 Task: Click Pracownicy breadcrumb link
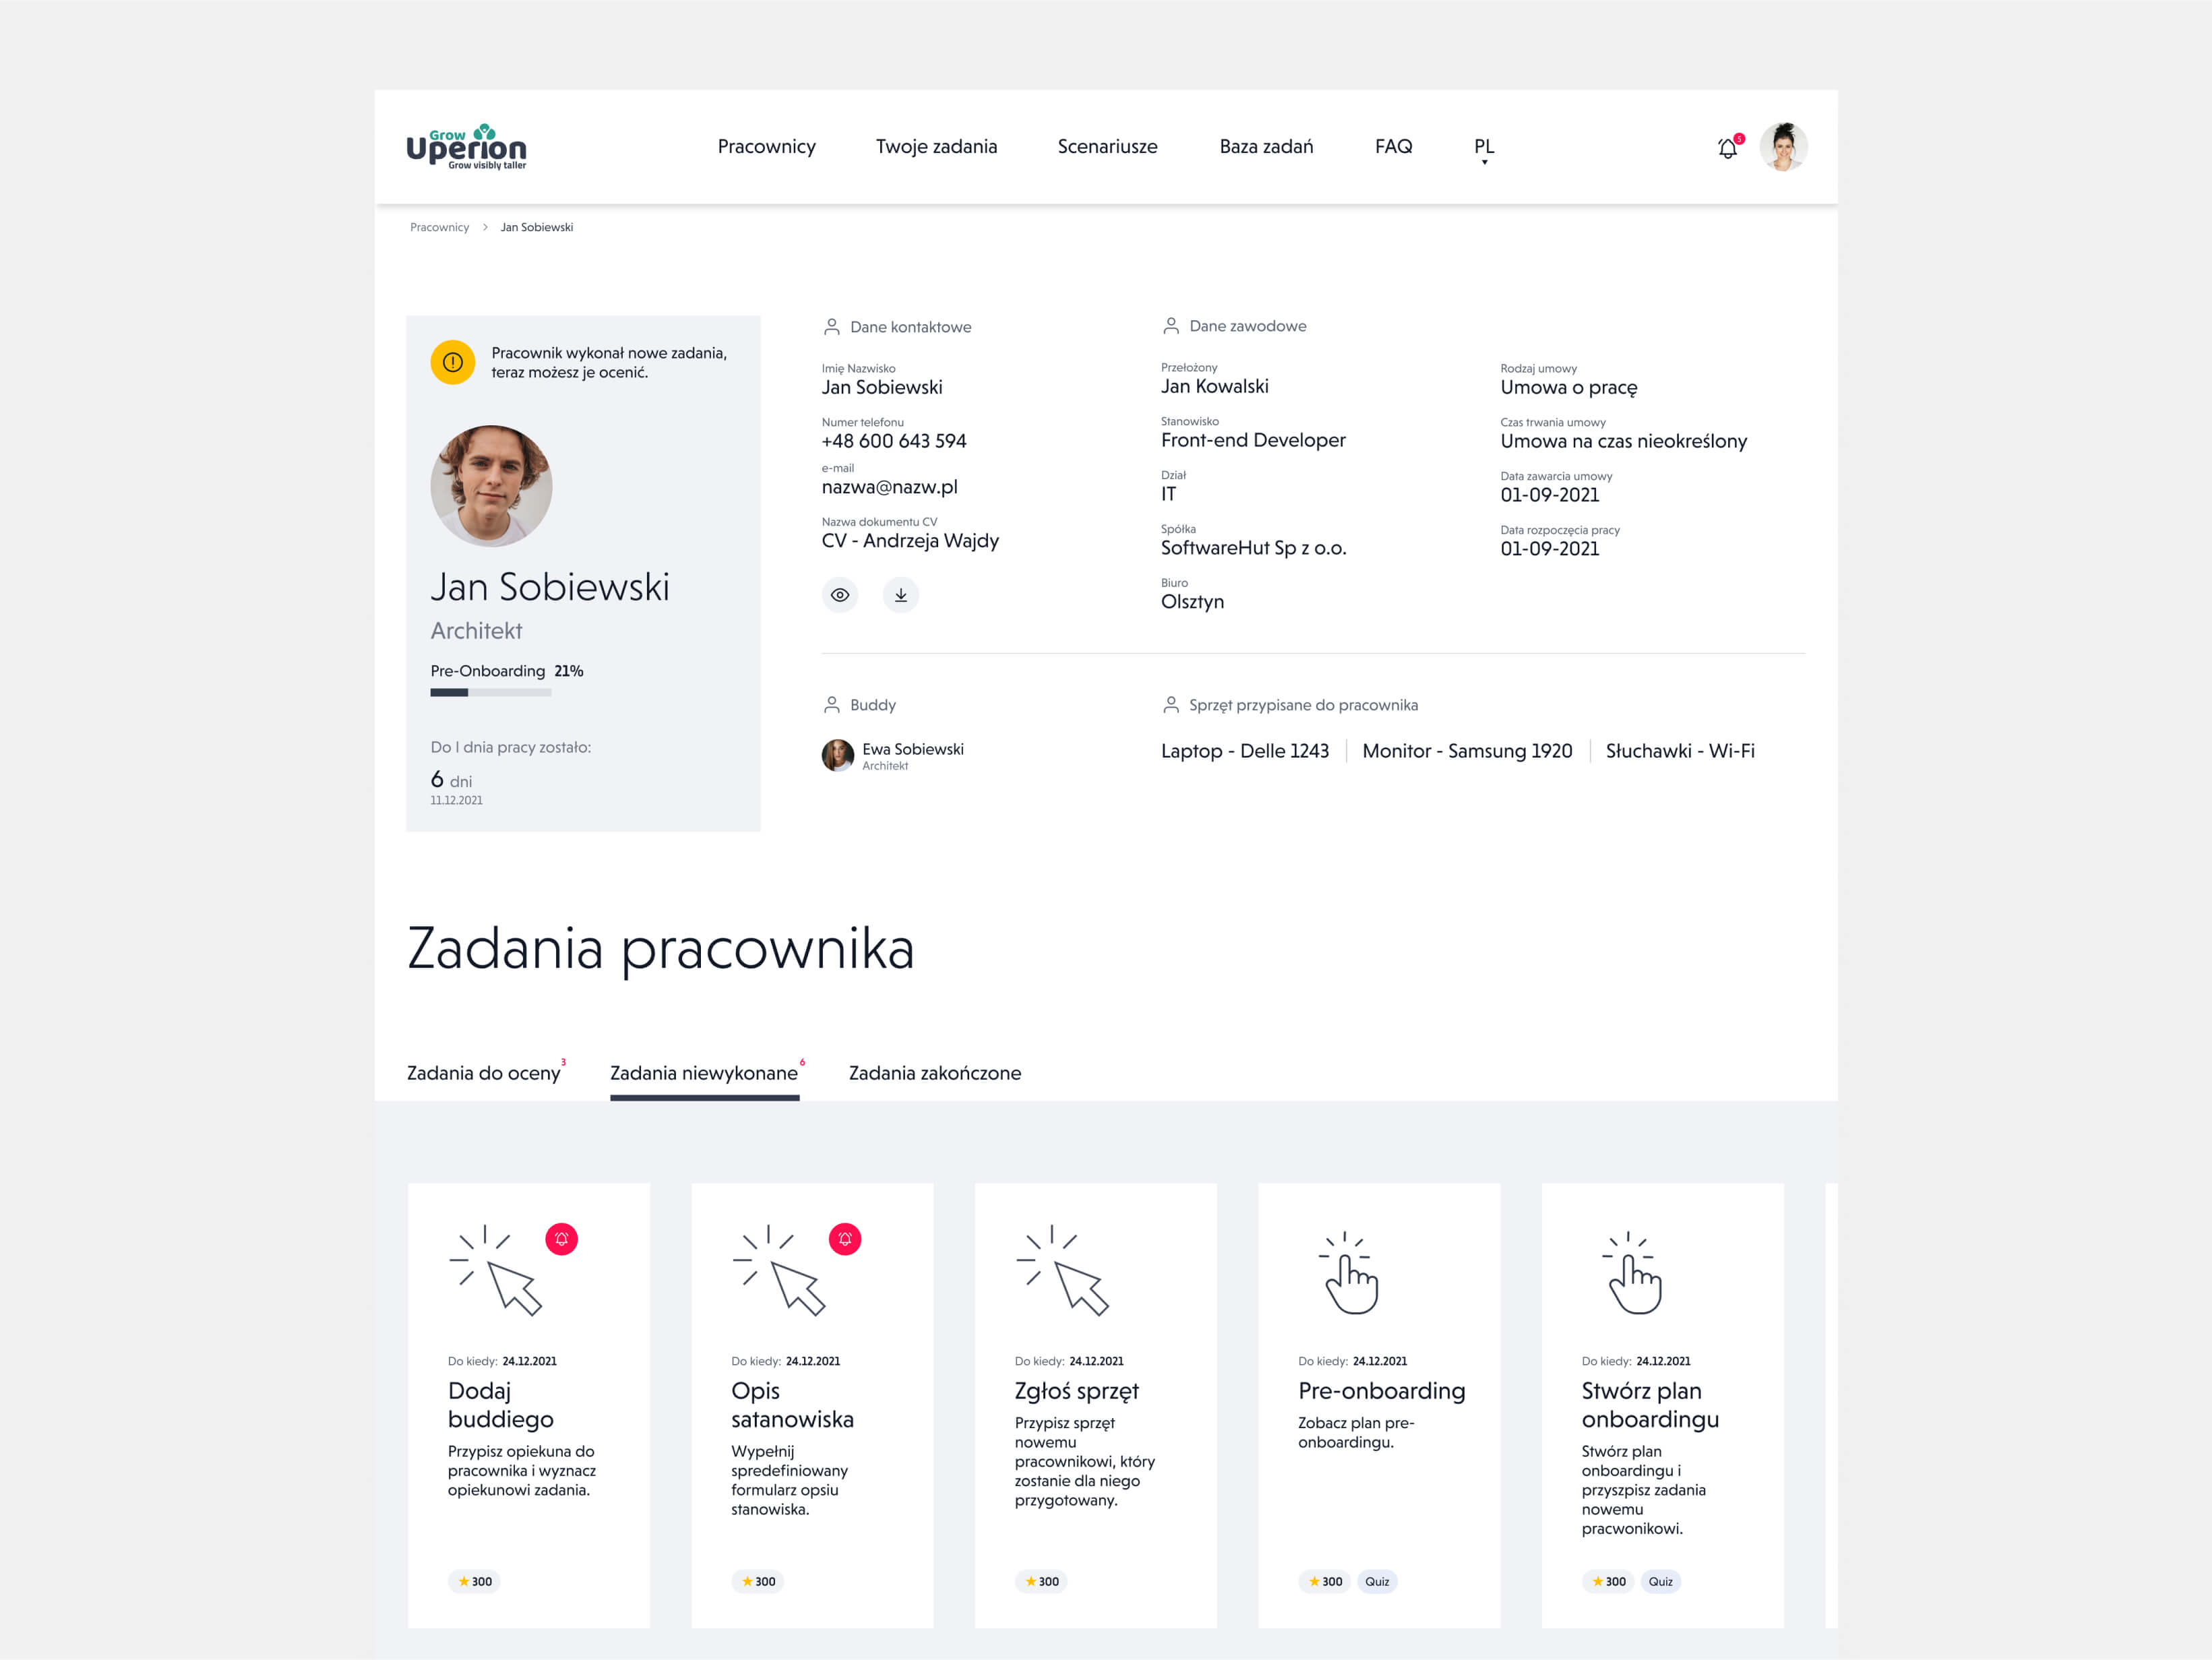pyautogui.click(x=439, y=227)
